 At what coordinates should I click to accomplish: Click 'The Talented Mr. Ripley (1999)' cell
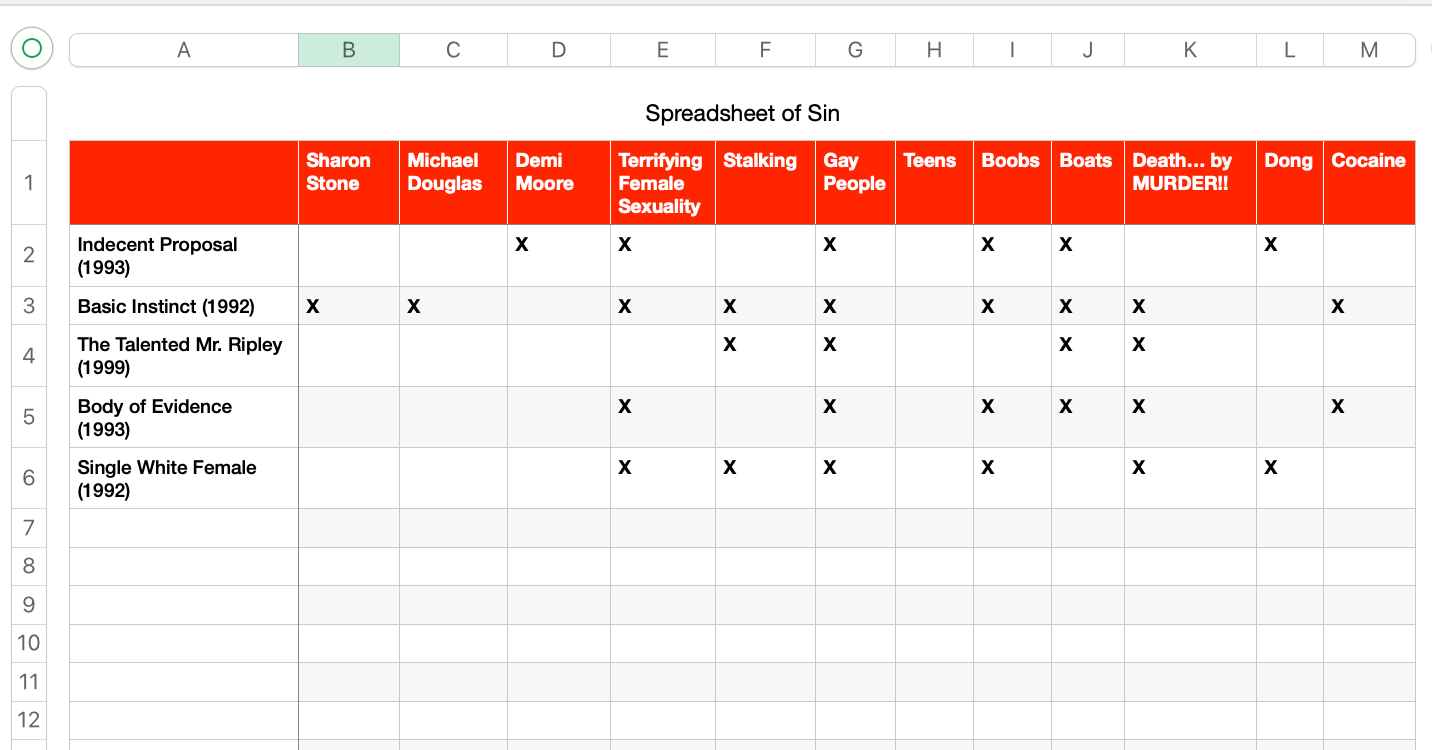[x=184, y=355]
